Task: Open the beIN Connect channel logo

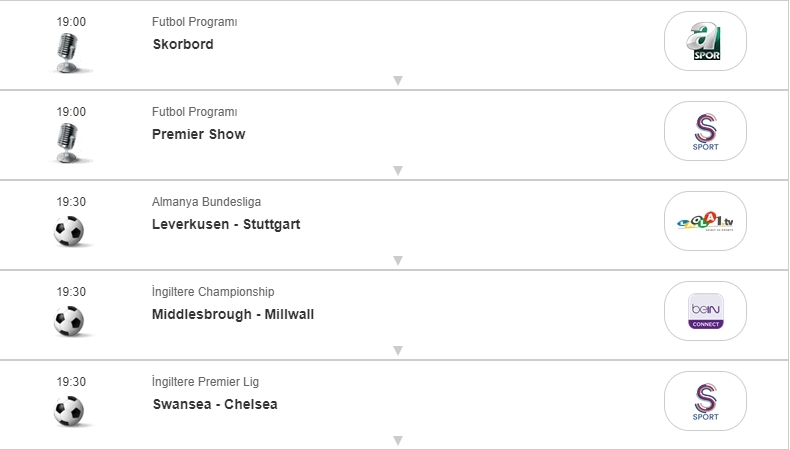Action: point(705,311)
